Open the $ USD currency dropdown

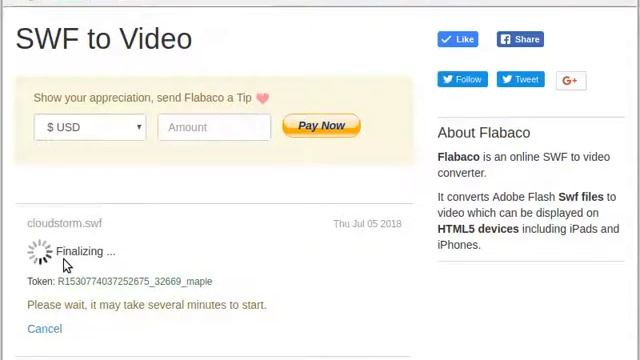(90, 127)
